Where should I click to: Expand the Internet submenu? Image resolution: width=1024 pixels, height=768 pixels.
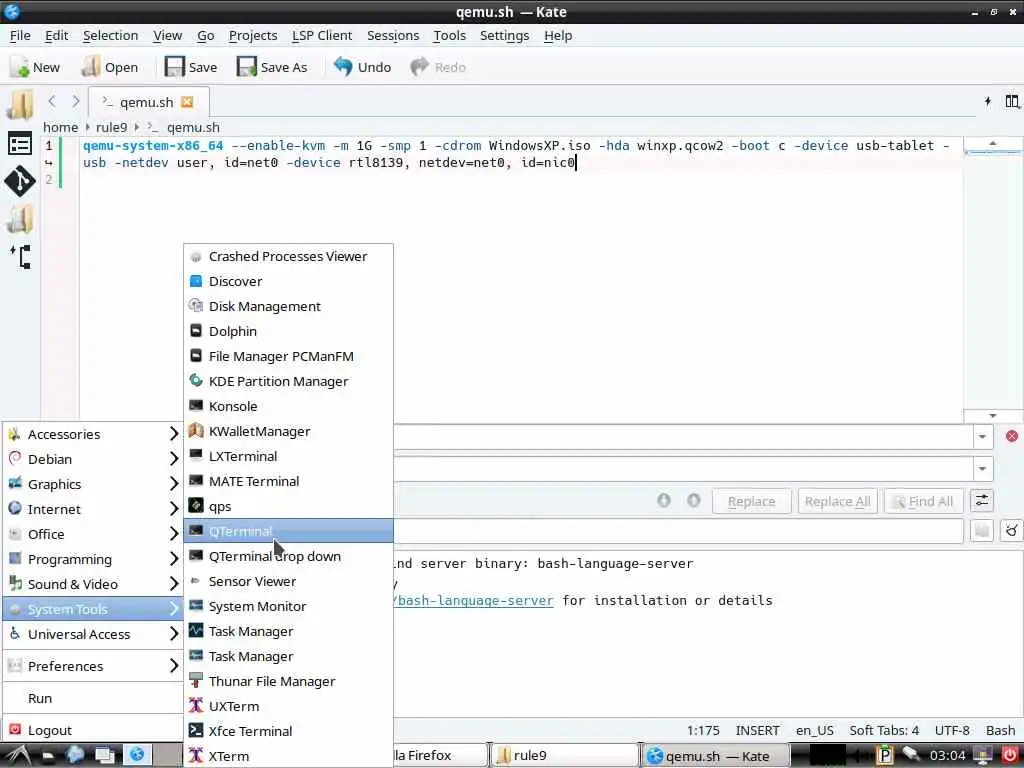click(x=93, y=509)
